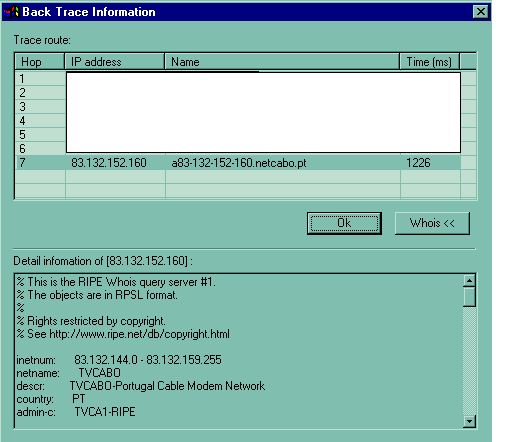Sort by the IP address column header
Screen dimensions: 525x442
115,62
